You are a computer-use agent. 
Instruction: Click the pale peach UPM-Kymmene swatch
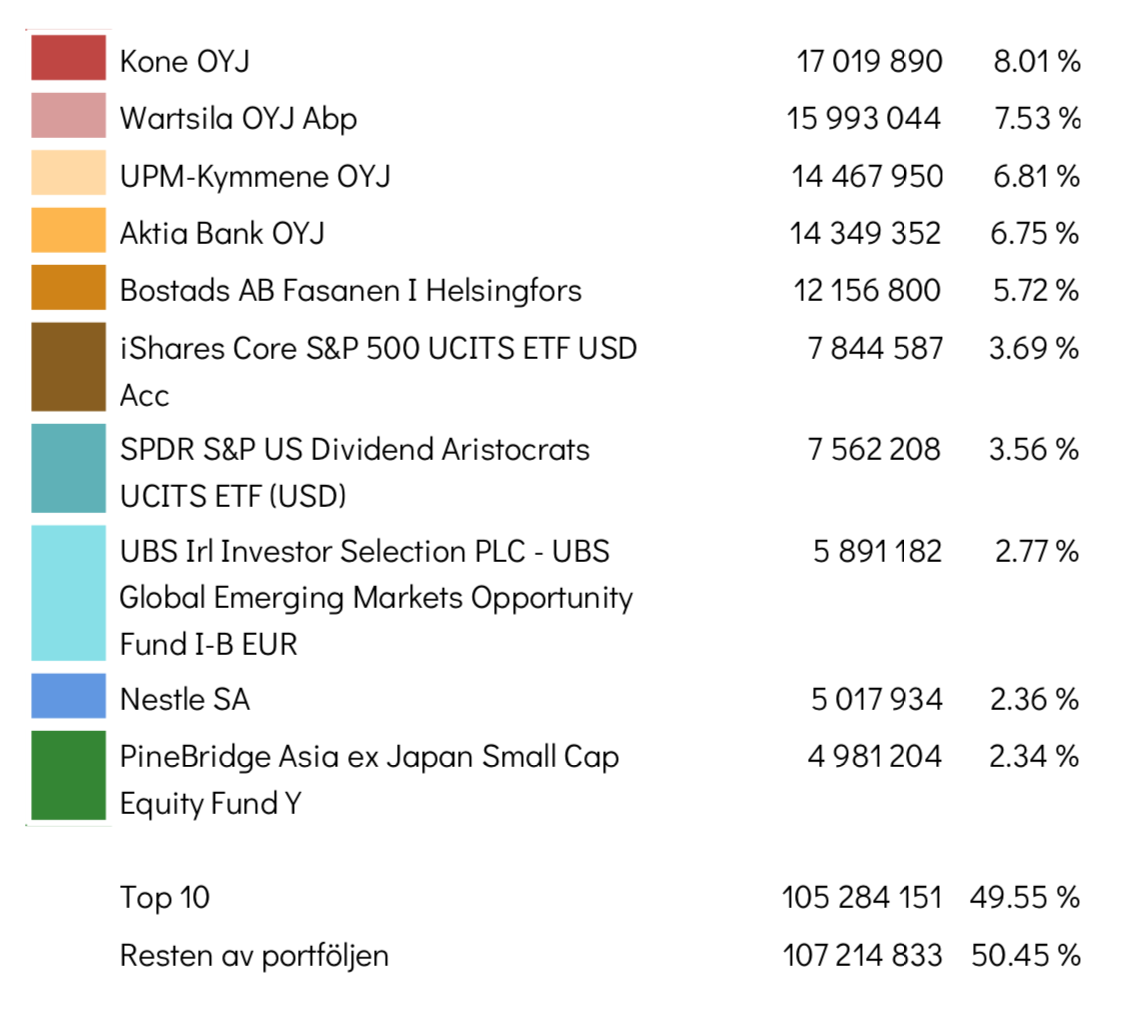pyautogui.click(x=68, y=172)
